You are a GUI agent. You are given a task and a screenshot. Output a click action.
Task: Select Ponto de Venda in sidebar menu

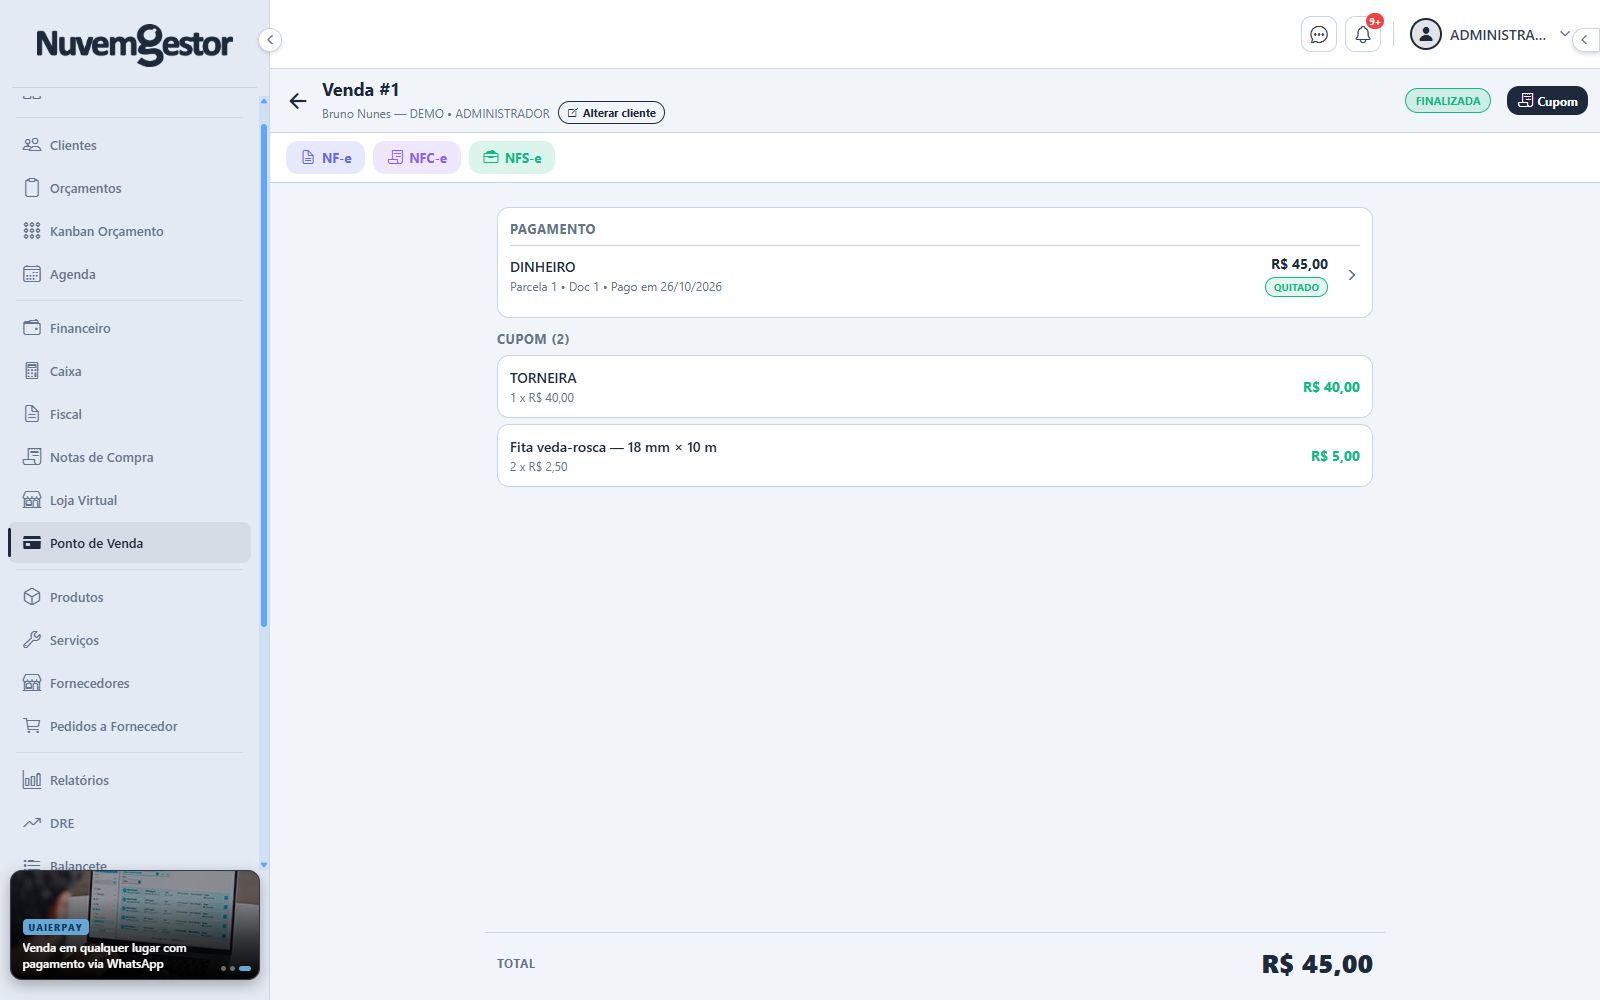(130, 543)
